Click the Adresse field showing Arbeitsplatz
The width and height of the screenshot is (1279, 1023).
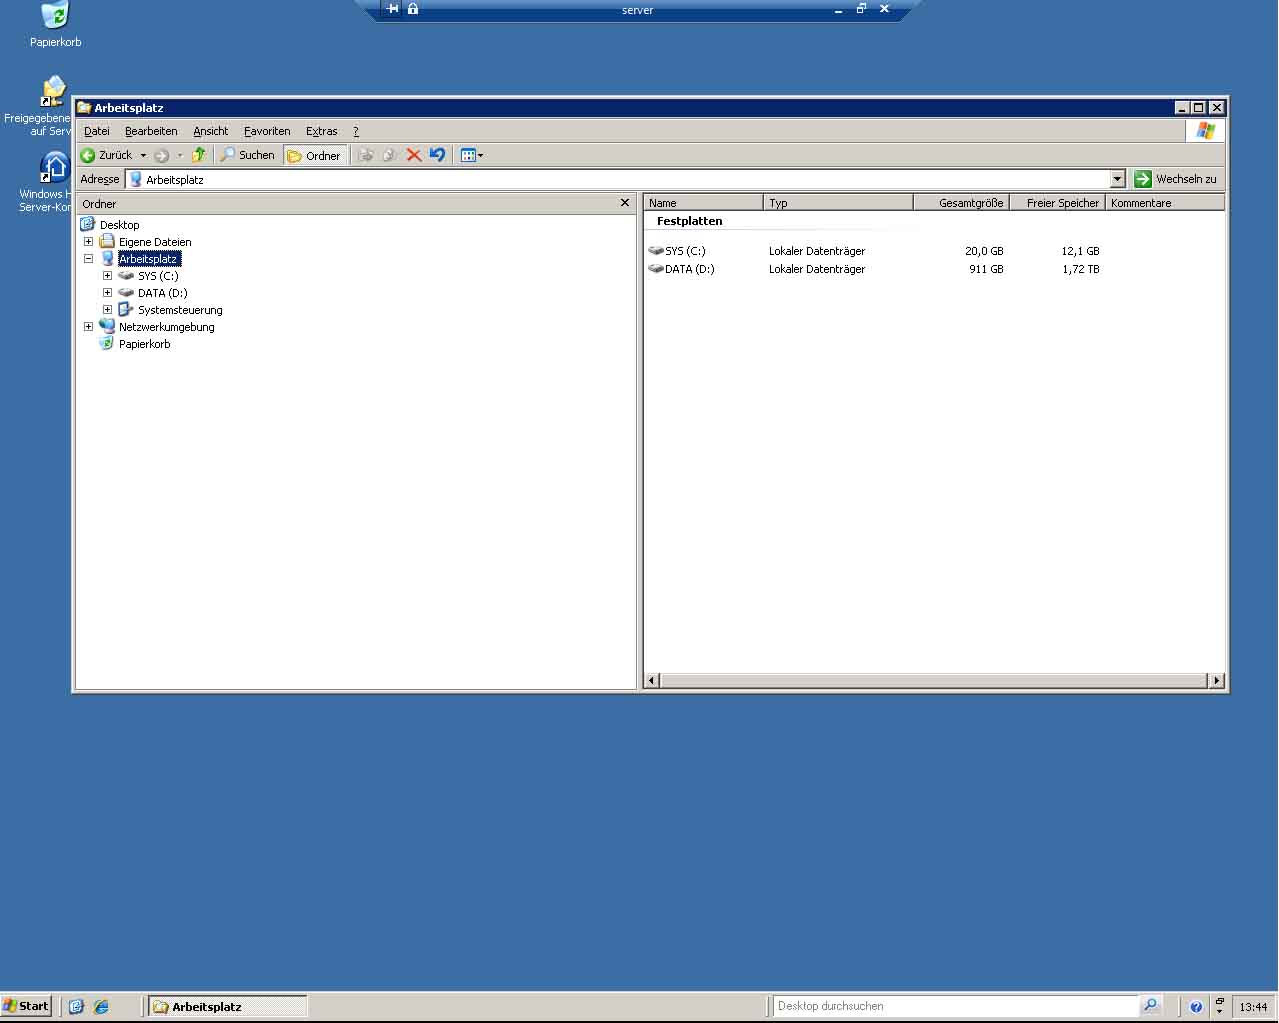click(617, 179)
